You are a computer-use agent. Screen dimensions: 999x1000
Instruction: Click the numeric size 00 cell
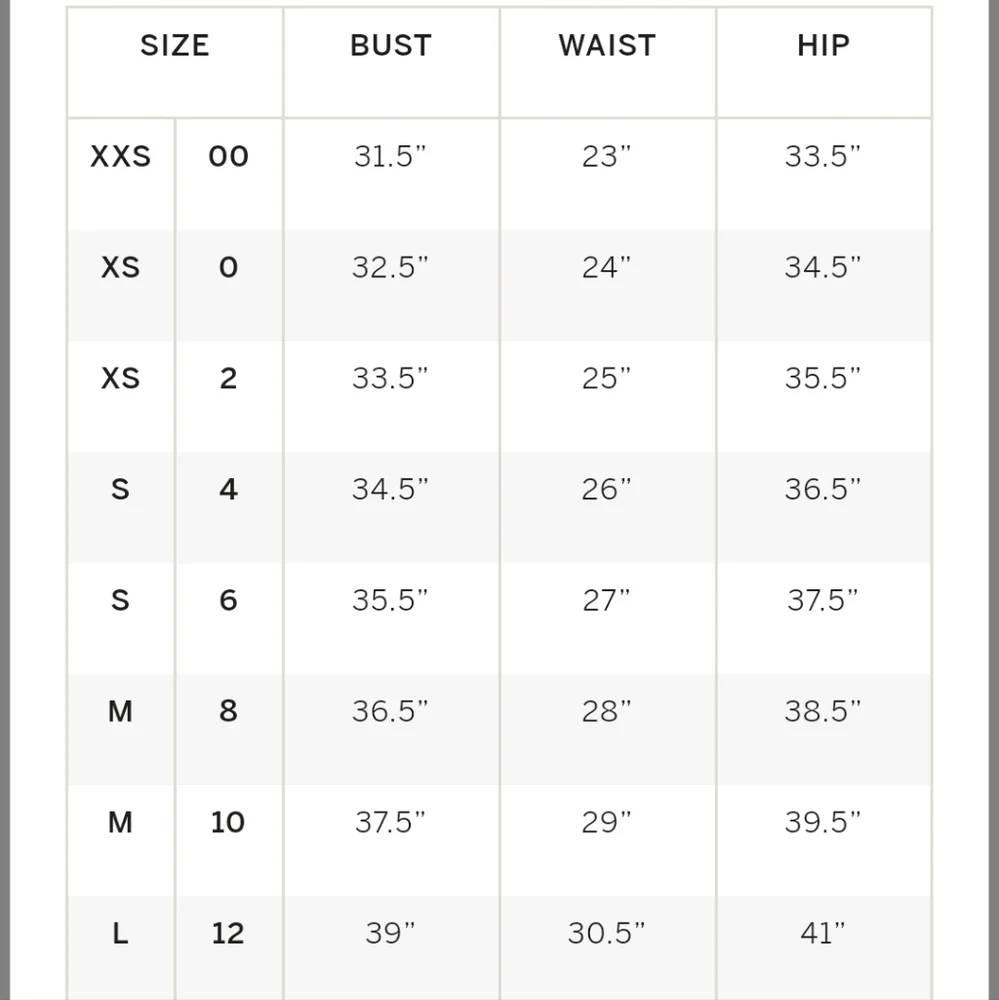tap(228, 157)
